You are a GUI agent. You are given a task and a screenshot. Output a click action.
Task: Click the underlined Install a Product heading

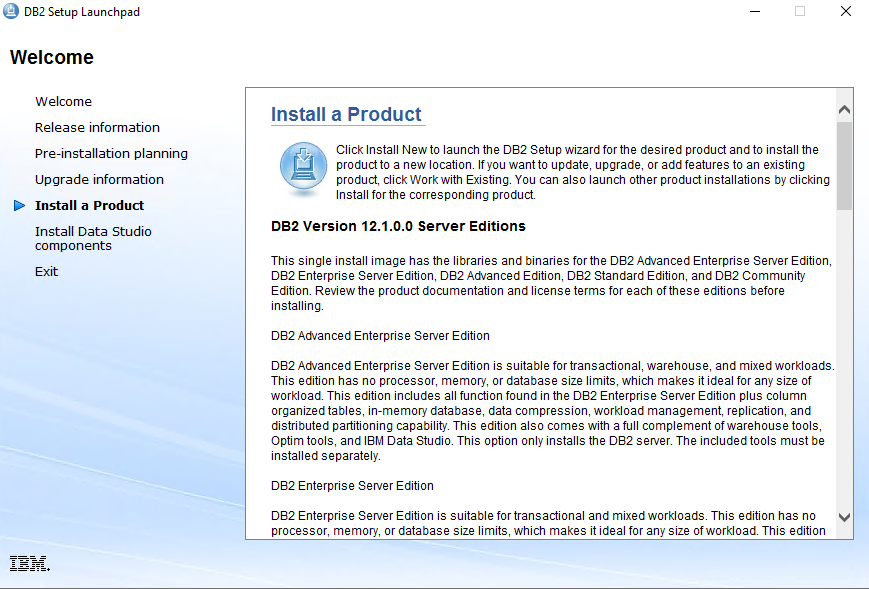click(347, 115)
